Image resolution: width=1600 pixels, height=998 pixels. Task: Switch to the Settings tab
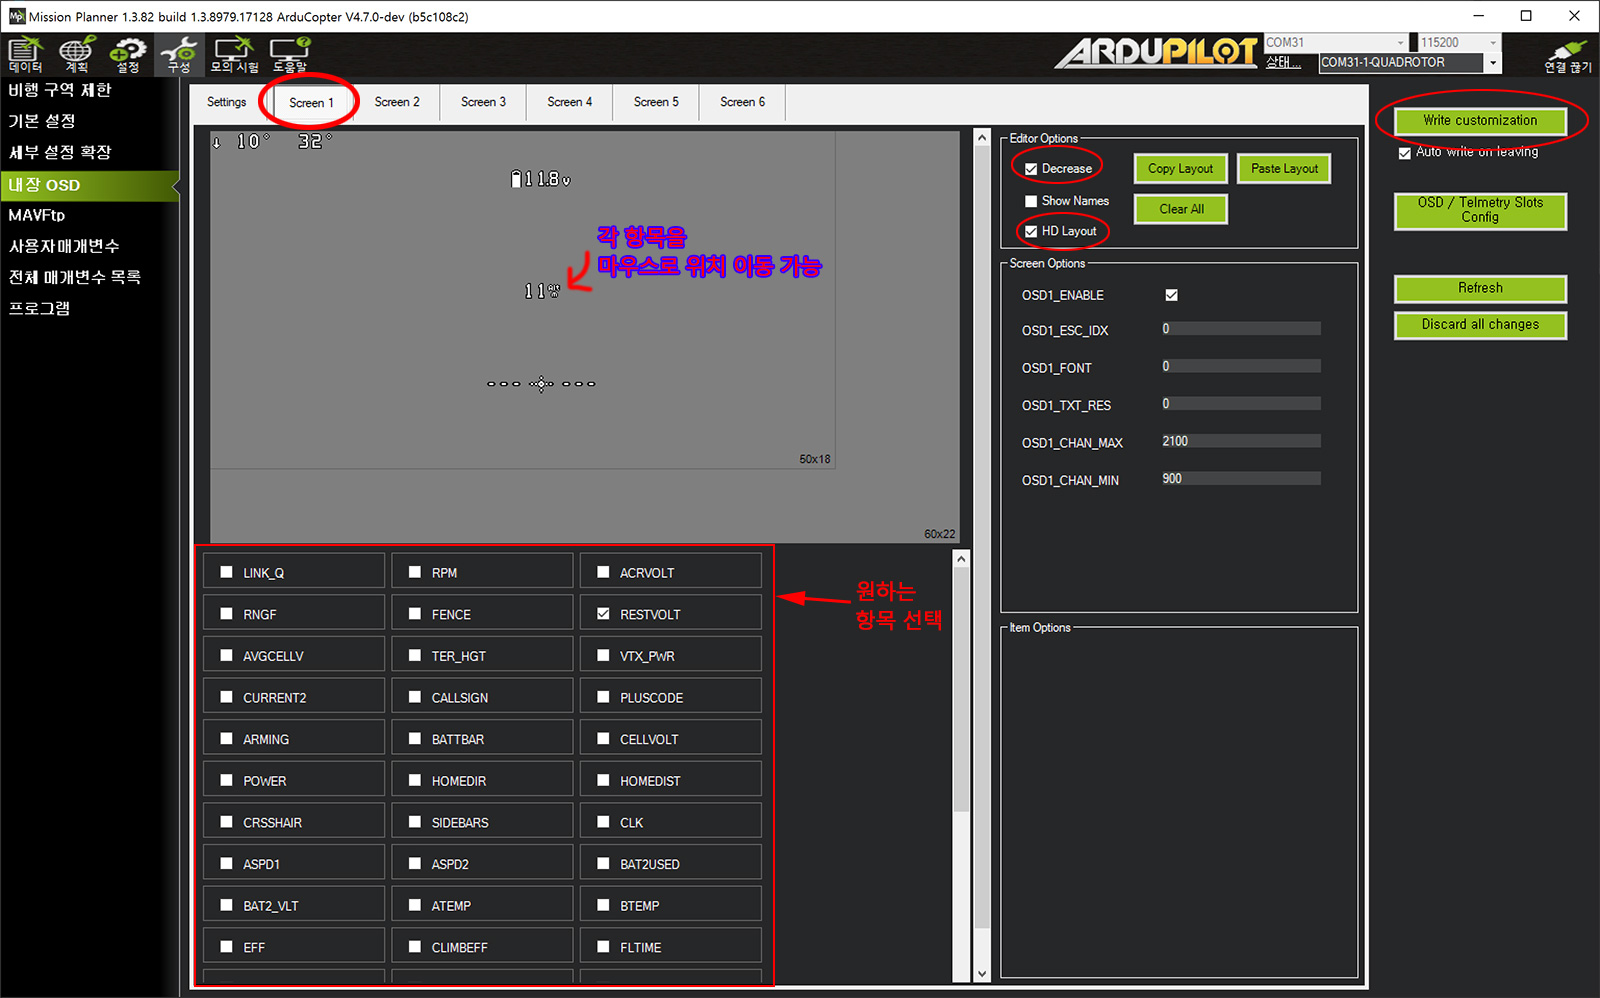tap(227, 102)
